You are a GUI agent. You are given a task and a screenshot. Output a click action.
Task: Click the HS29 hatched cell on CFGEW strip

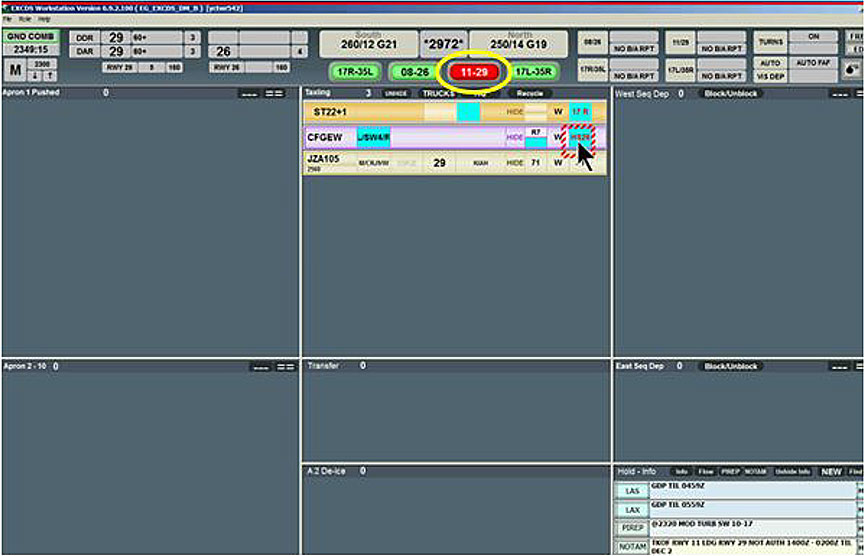580,137
